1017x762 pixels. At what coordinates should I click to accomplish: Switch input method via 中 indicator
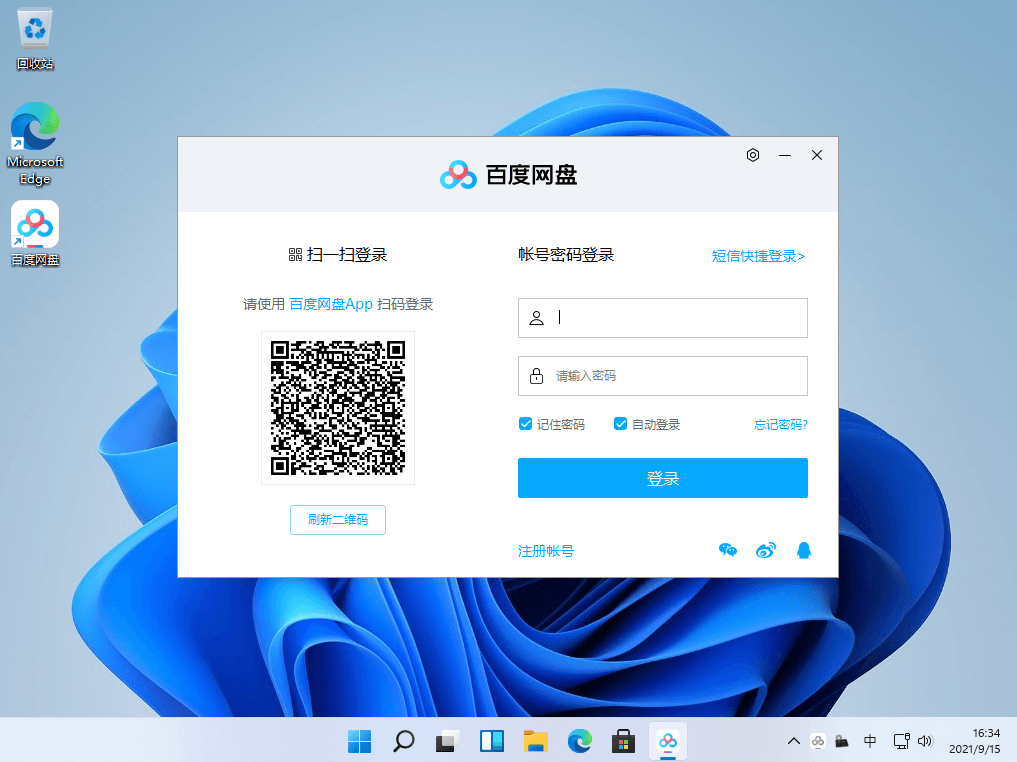pos(870,741)
